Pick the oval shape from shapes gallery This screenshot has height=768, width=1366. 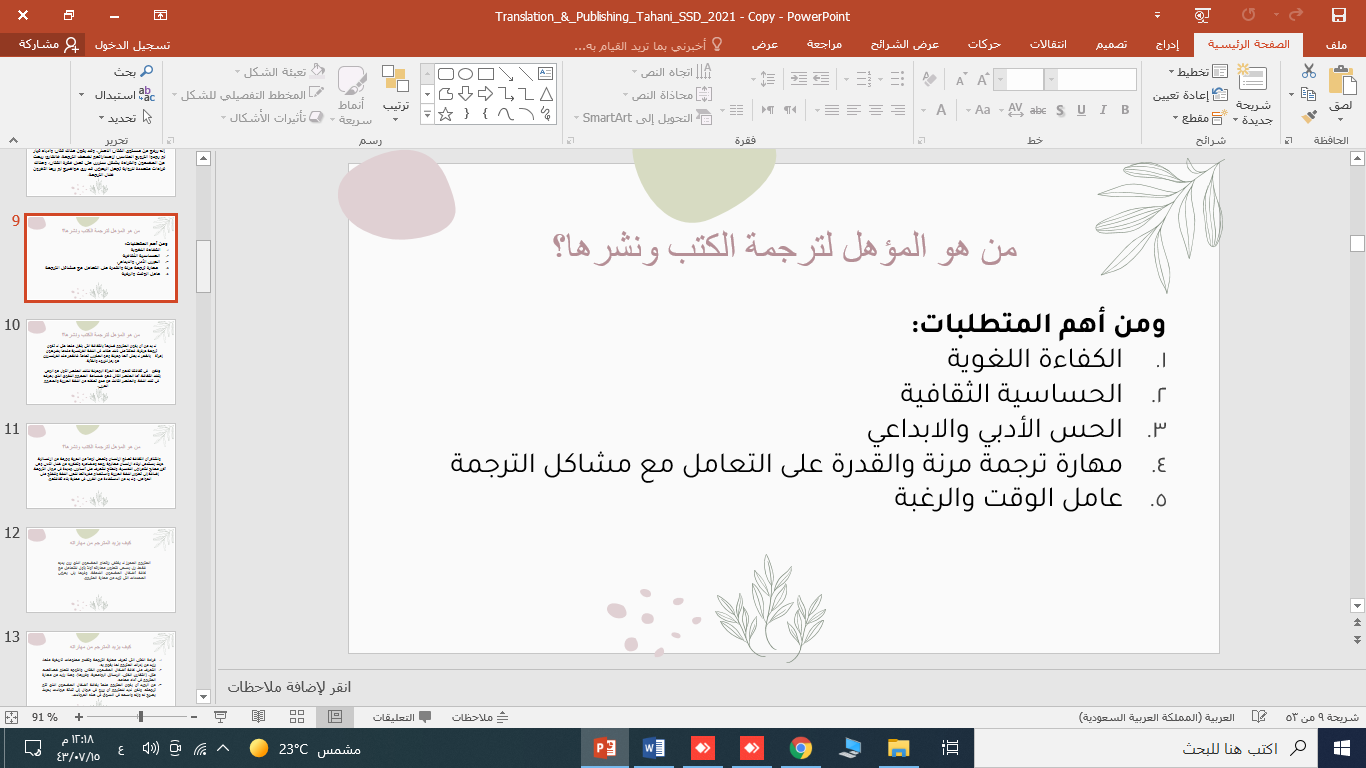(x=465, y=74)
